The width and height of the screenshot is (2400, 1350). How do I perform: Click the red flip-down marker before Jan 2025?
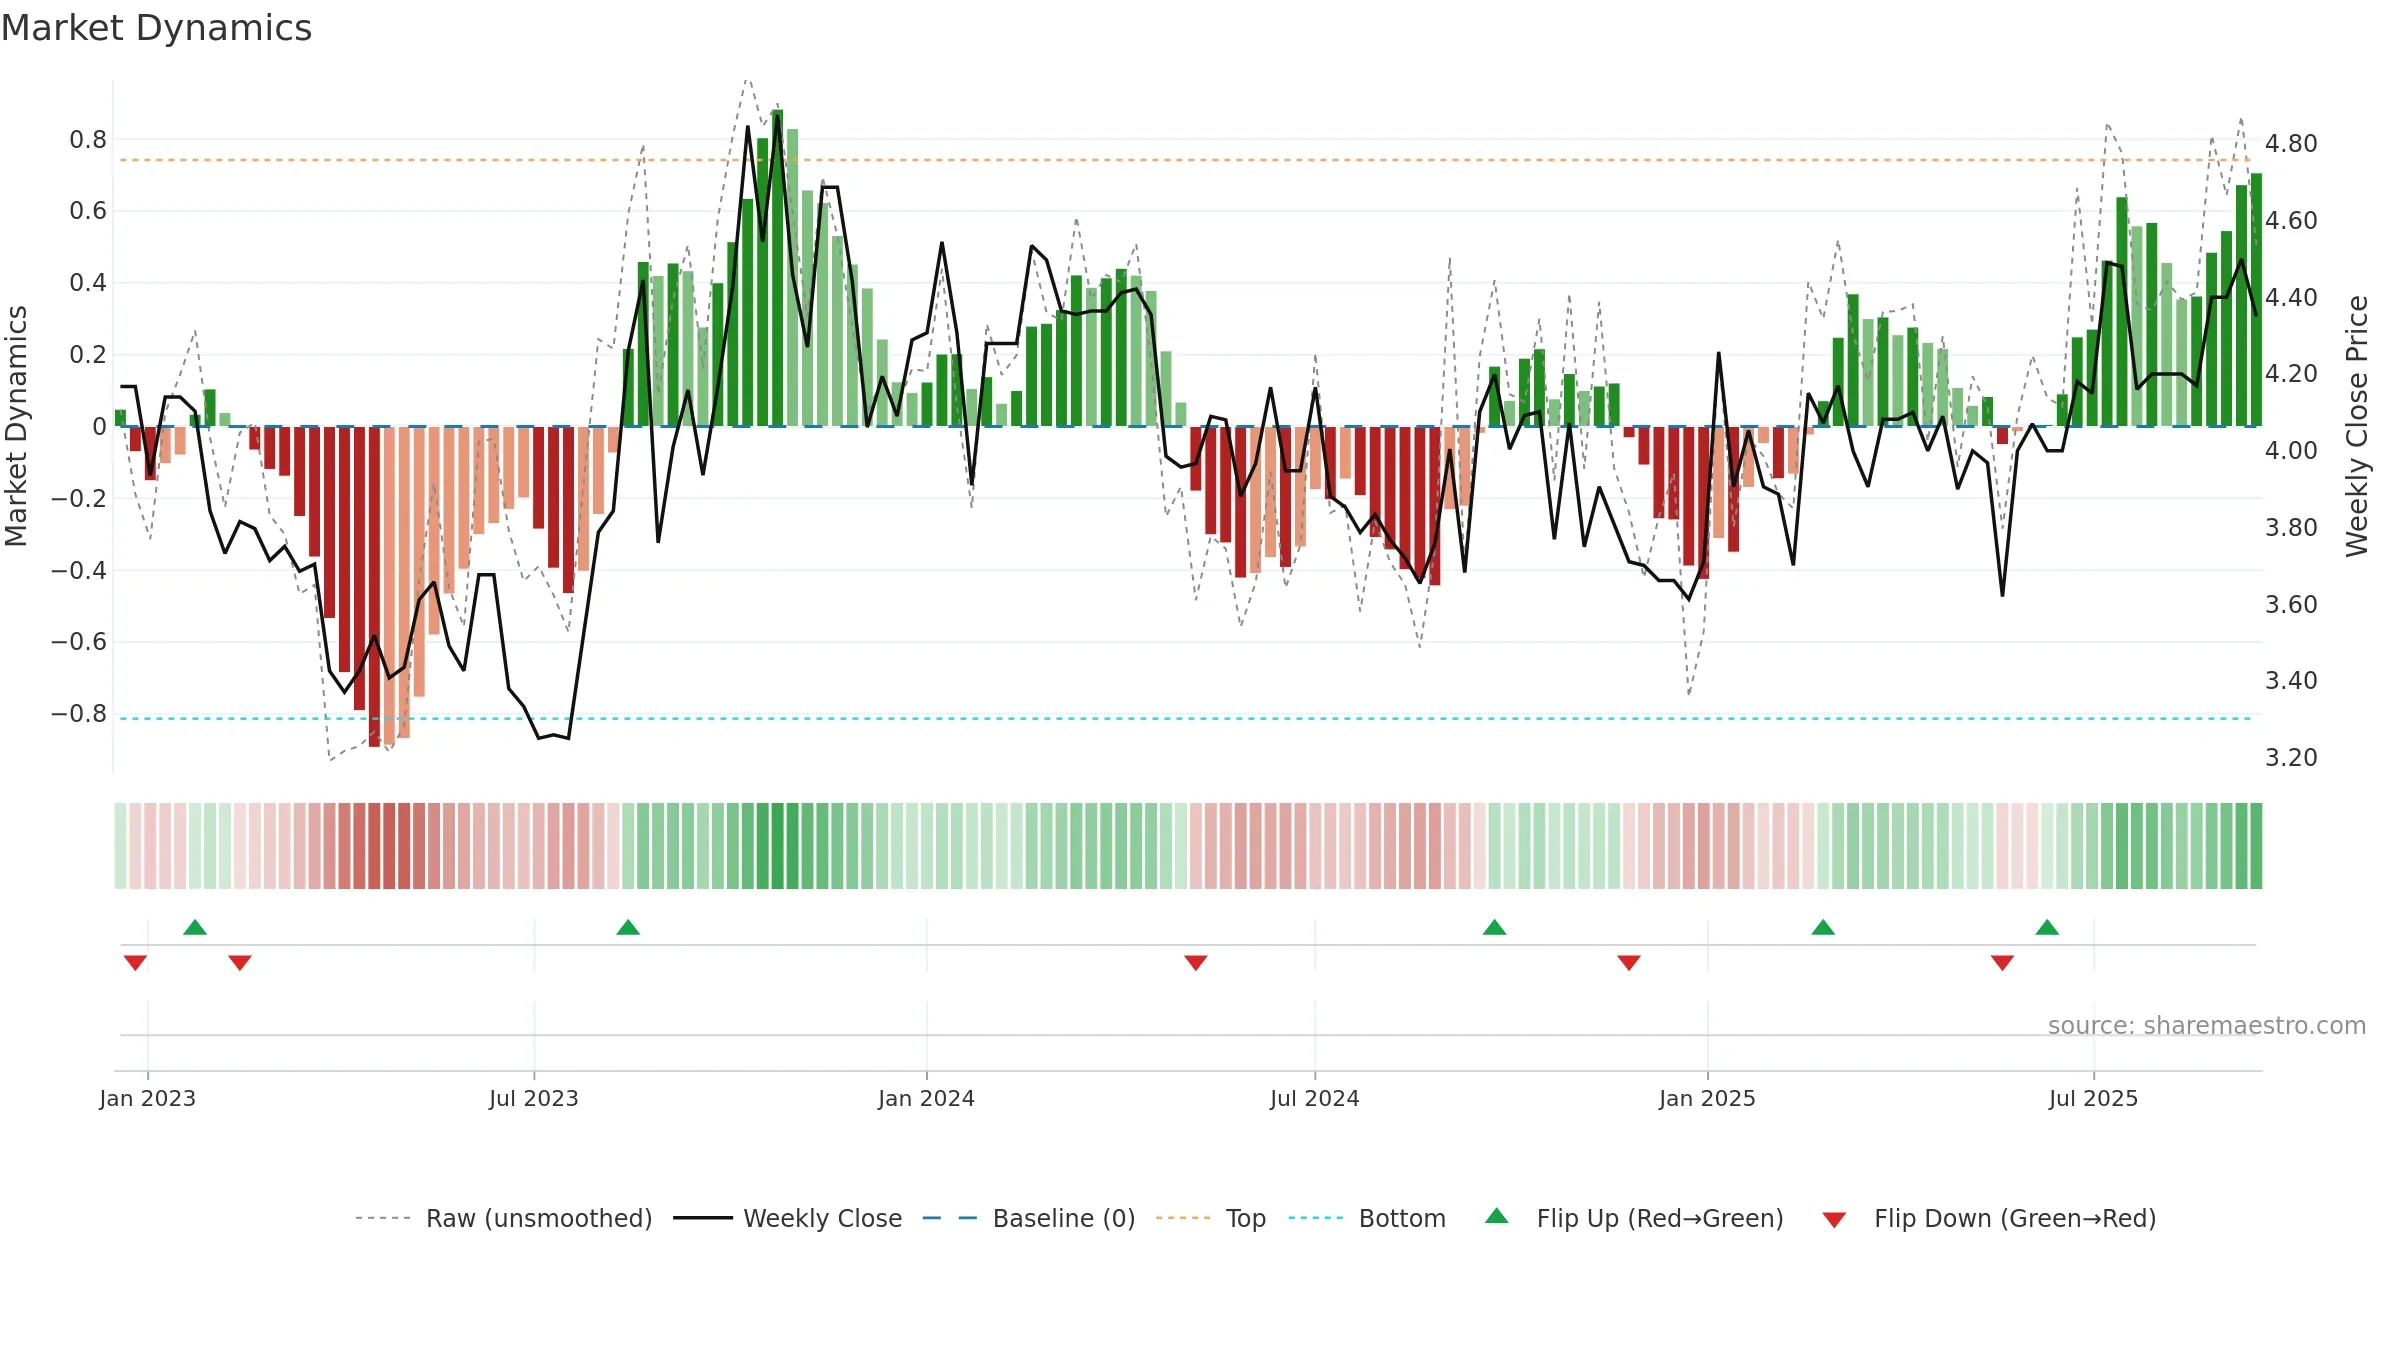1629,963
